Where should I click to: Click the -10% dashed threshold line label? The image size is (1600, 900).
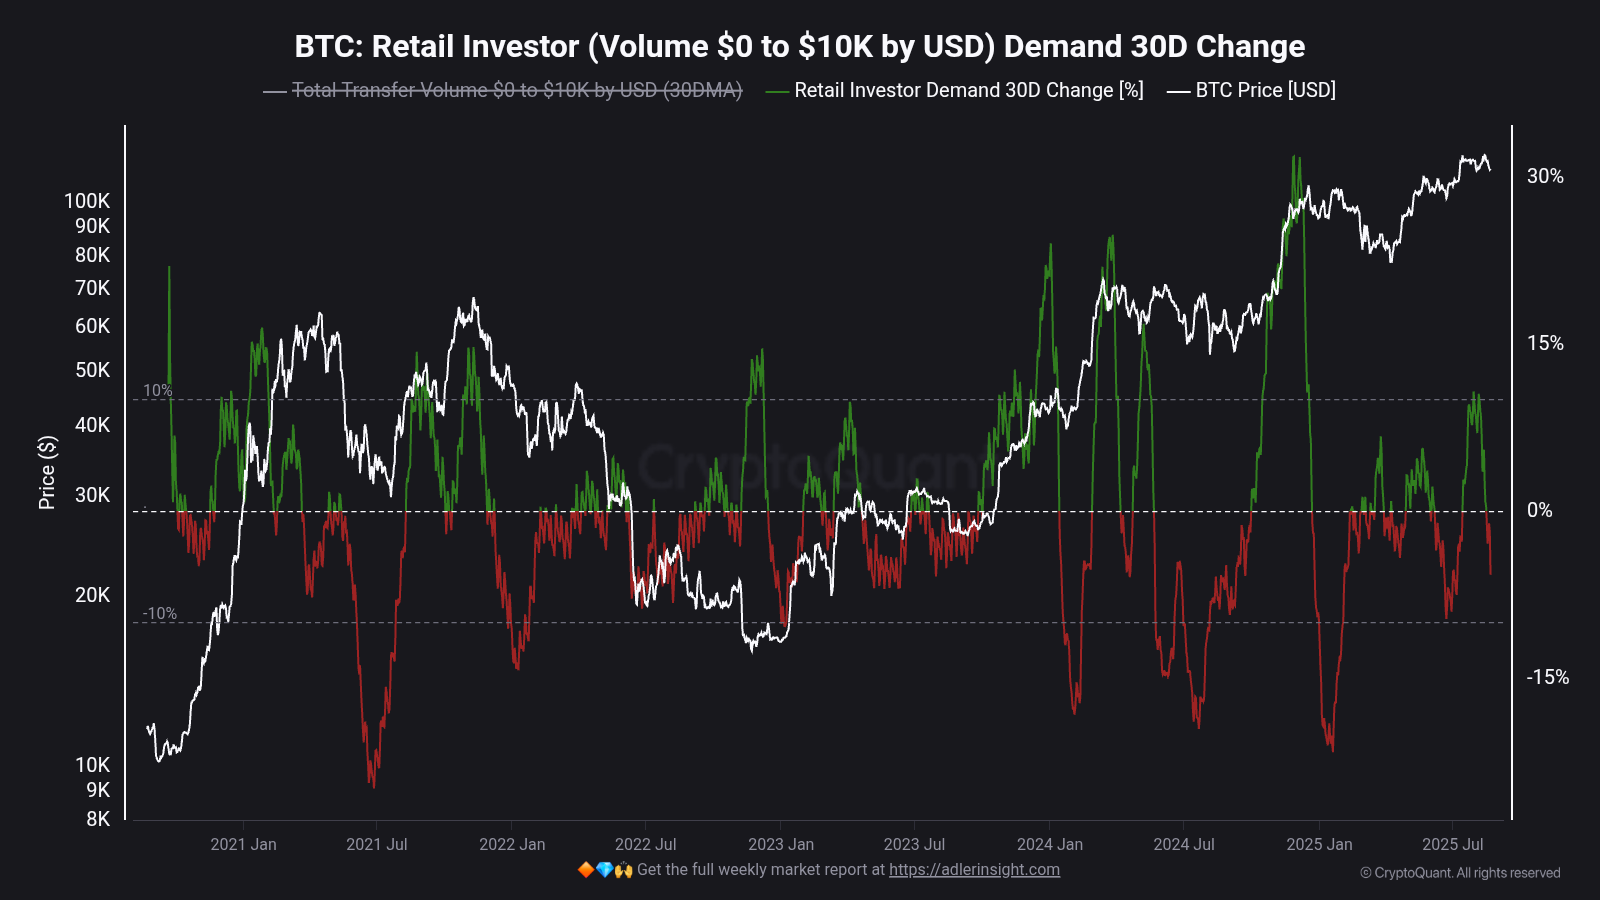161,613
